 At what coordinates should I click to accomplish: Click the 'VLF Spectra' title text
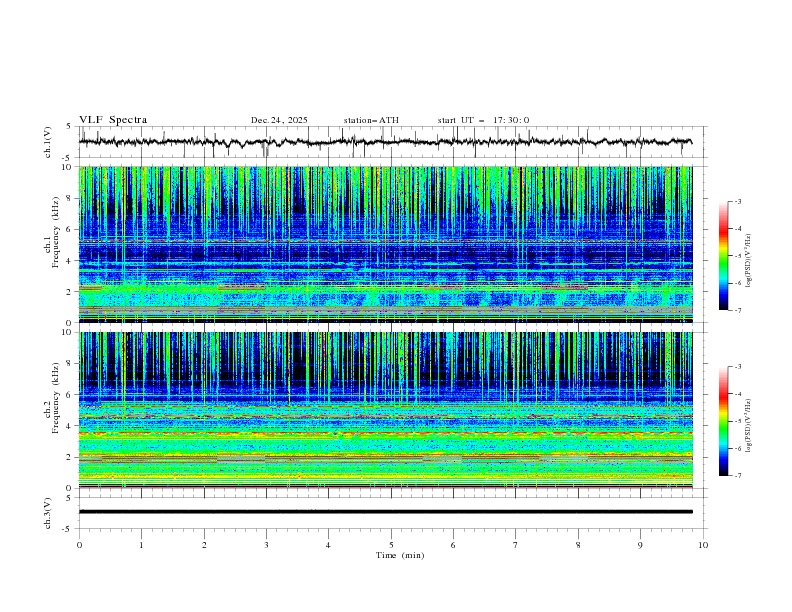113,120
